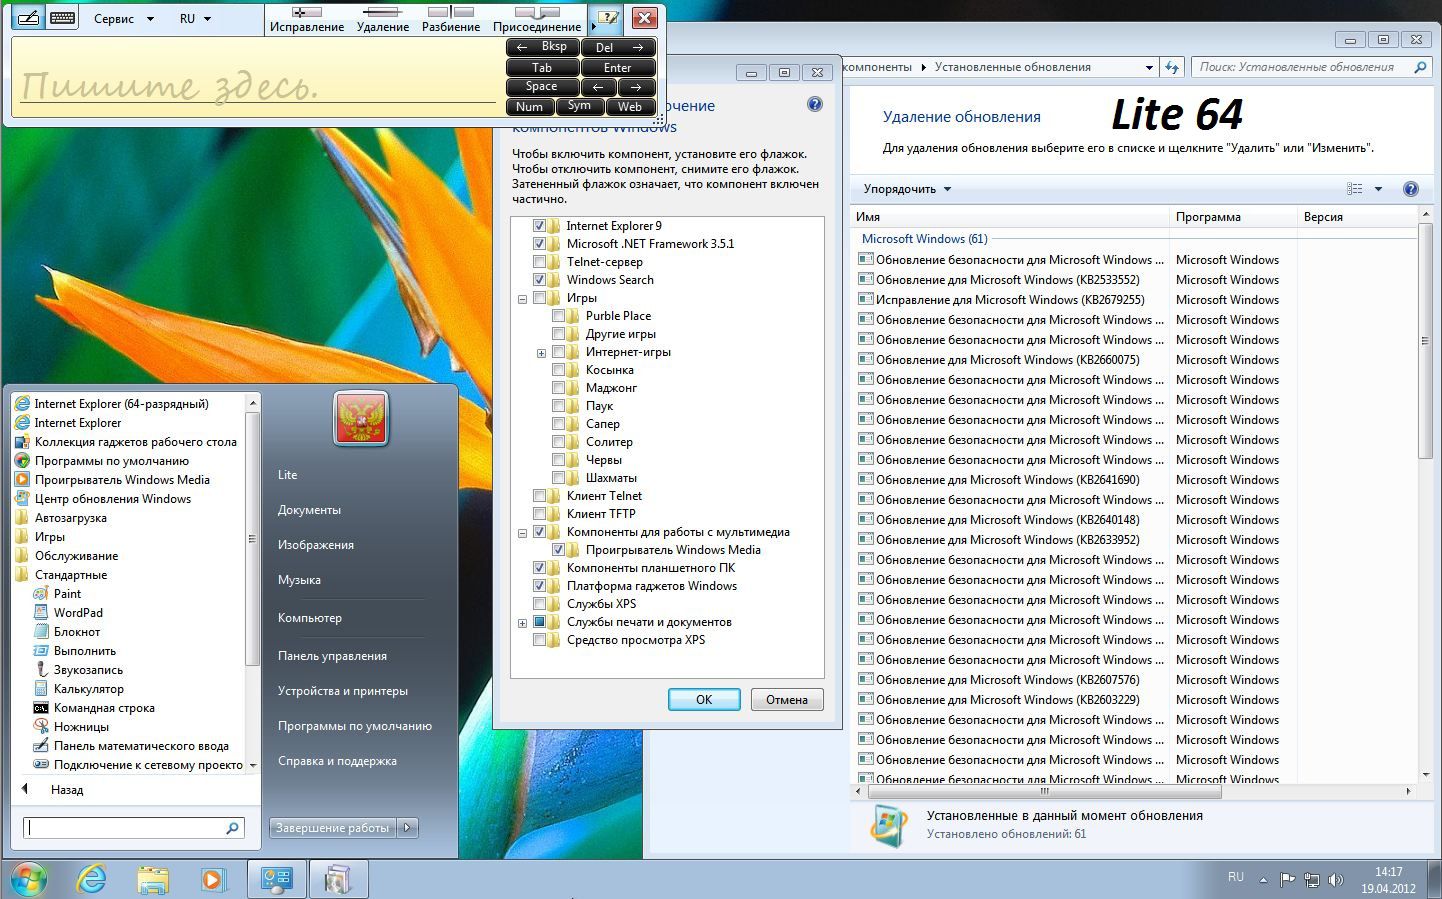Check the Purble Place game checkbox
Image resolution: width=1442 pixels, height=899 pixels.
(559, 316)
